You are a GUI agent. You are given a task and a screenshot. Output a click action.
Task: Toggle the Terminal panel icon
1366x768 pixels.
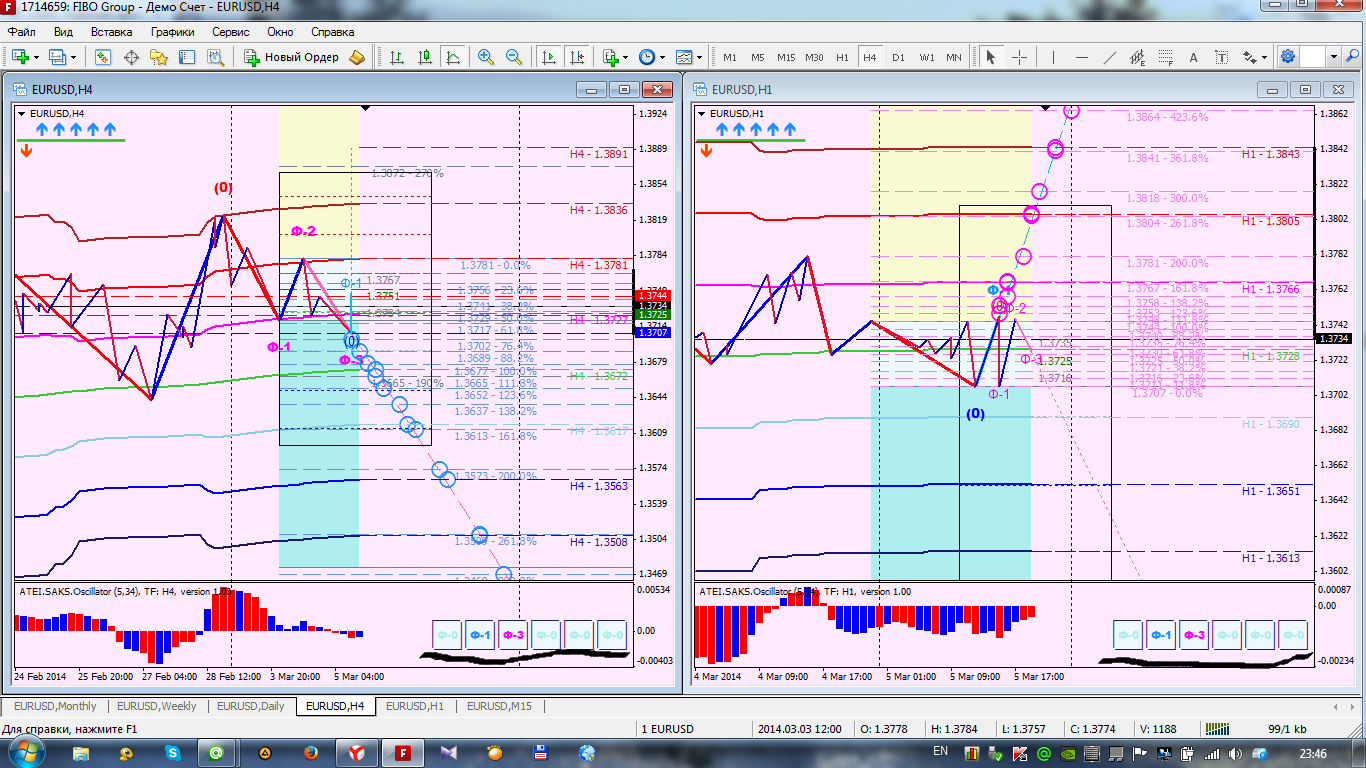[187, 57]
